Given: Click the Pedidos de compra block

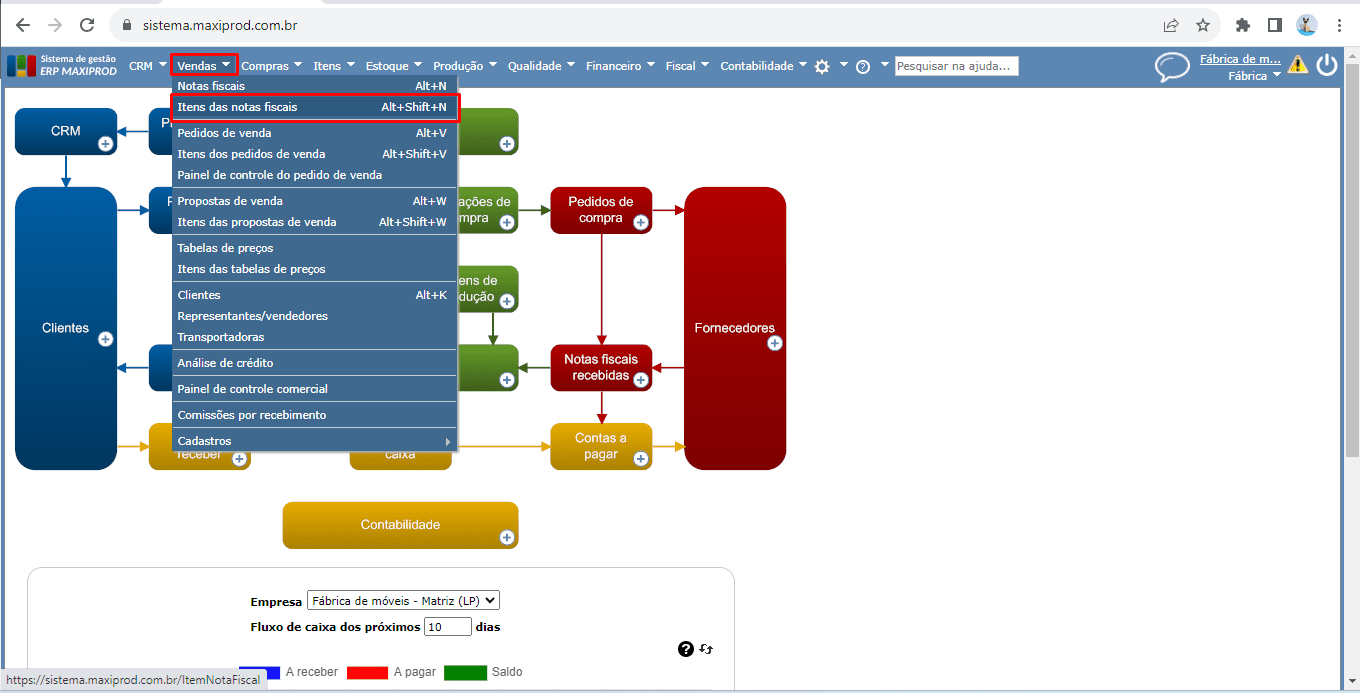Looking at the screenshot, I should pyautogui.click(x=601, y=210).
